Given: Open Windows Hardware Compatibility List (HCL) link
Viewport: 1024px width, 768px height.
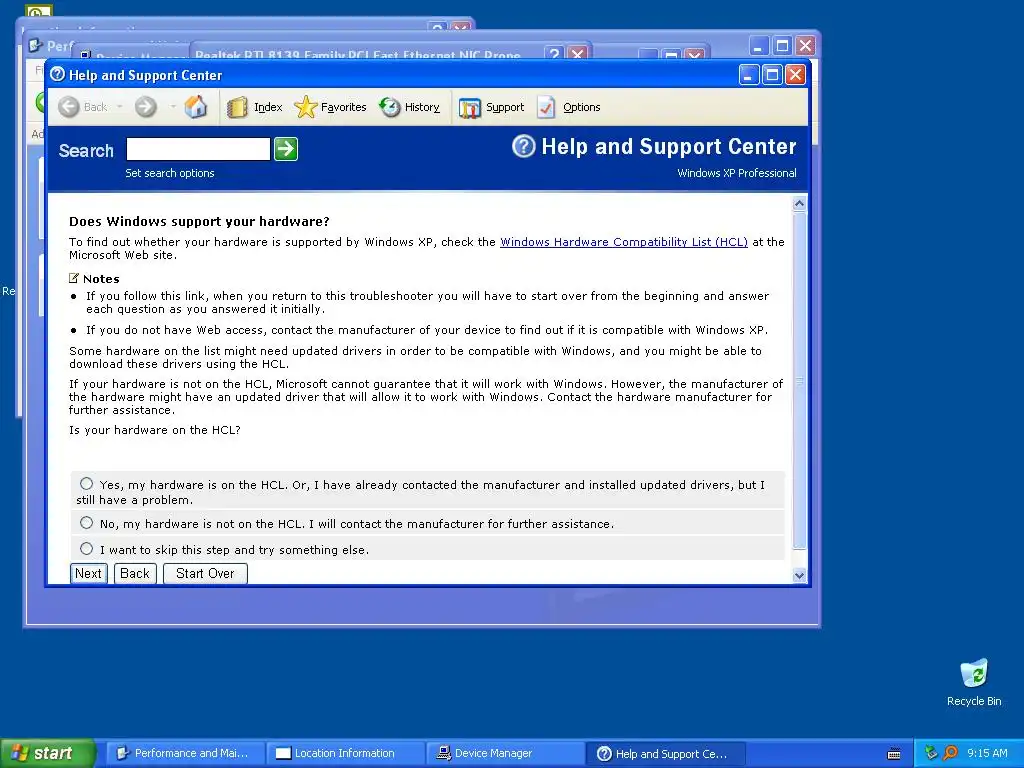Looking at the screenshot, I should 624,242.
